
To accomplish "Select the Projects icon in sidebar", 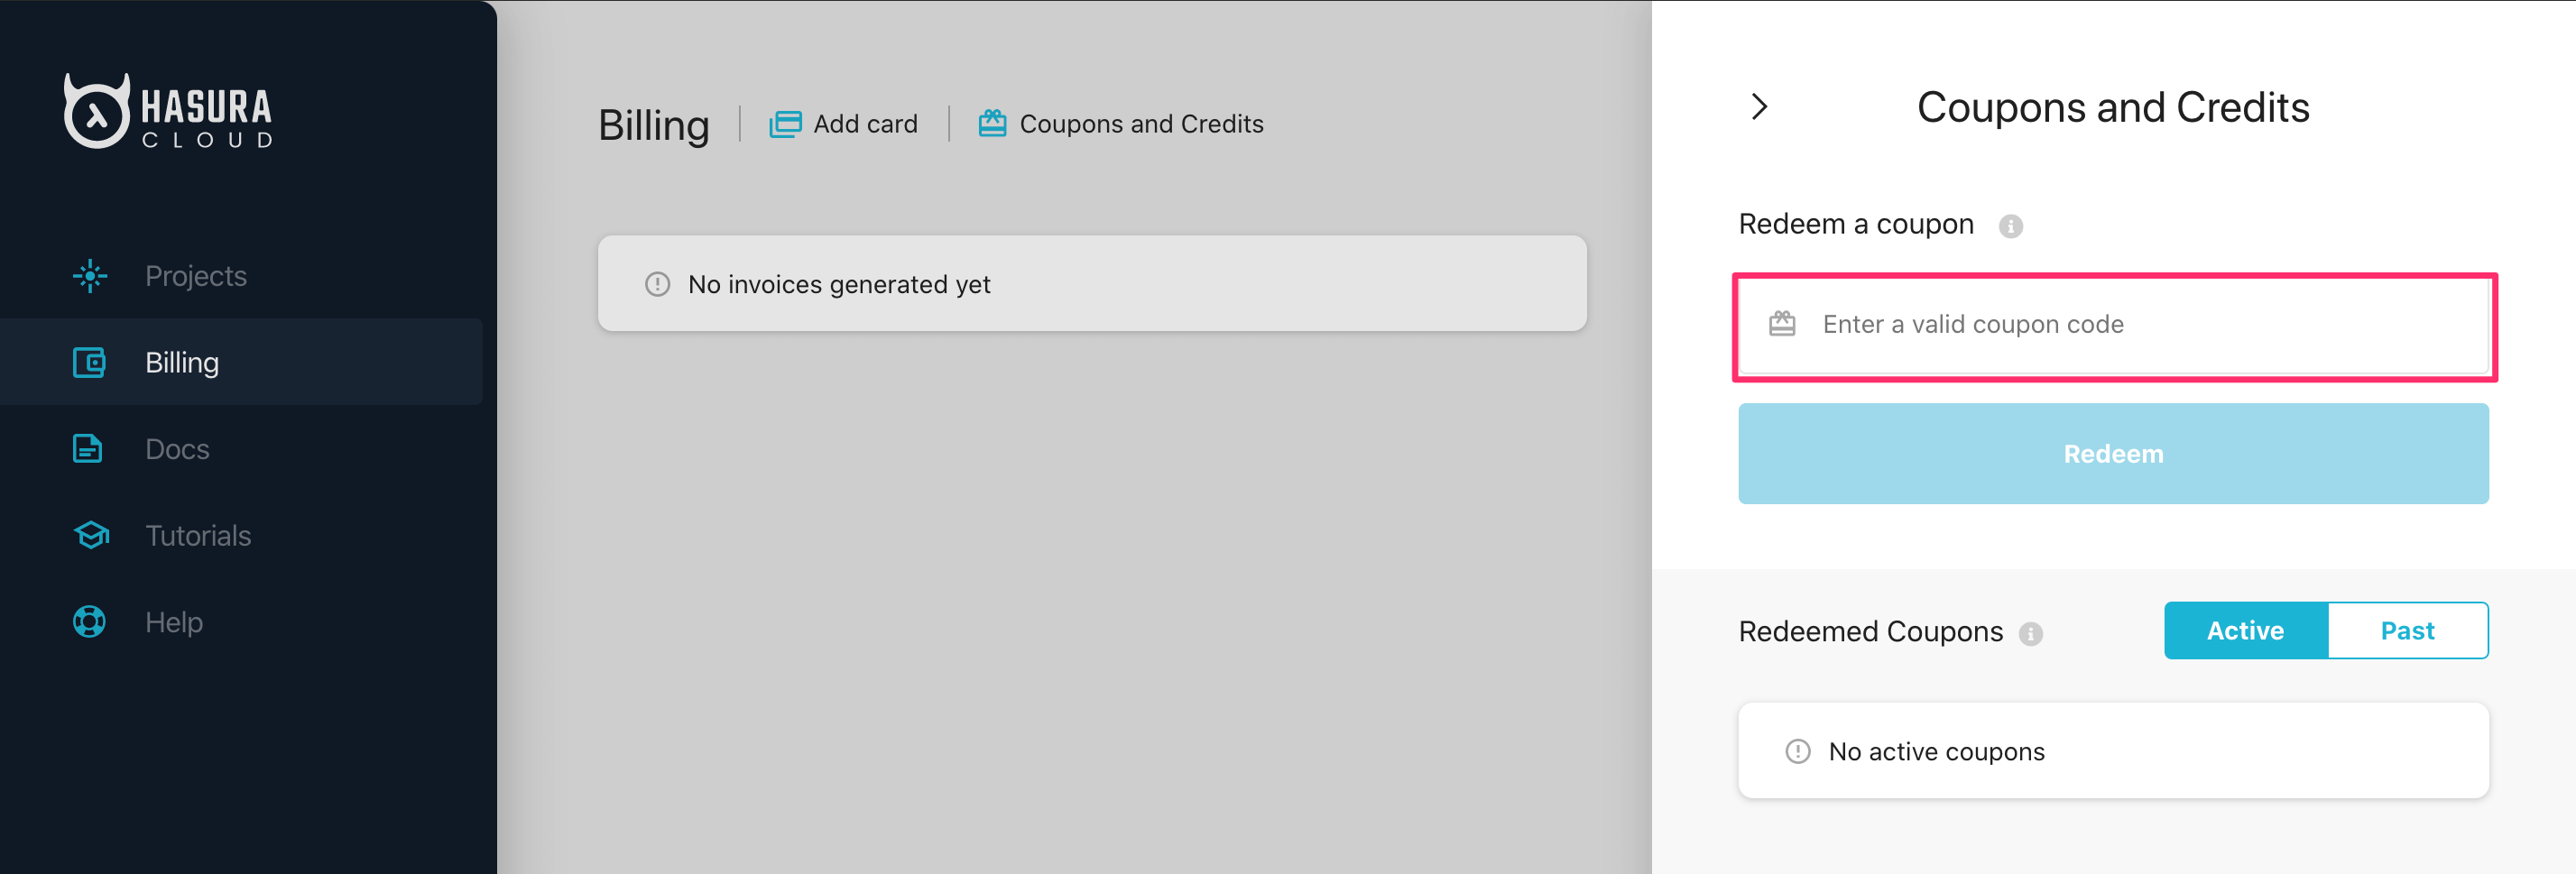I will [89, 276].
